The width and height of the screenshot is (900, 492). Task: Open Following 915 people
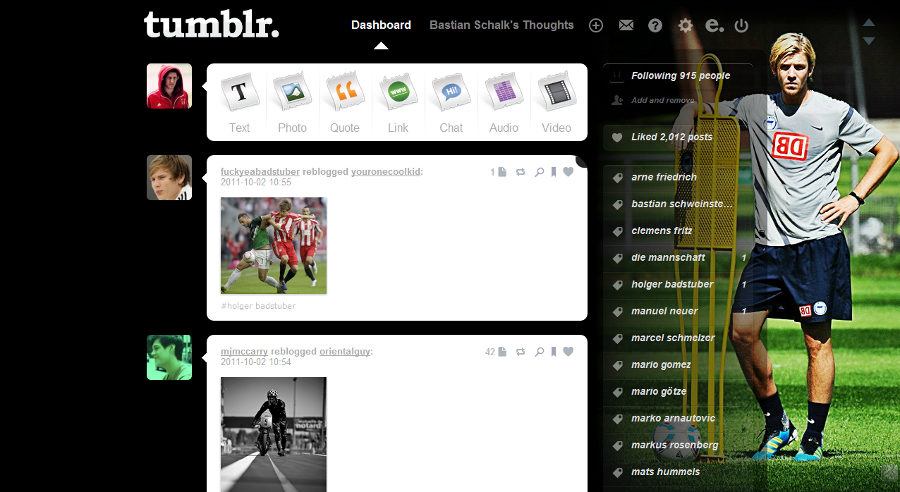tap(680, 75)
